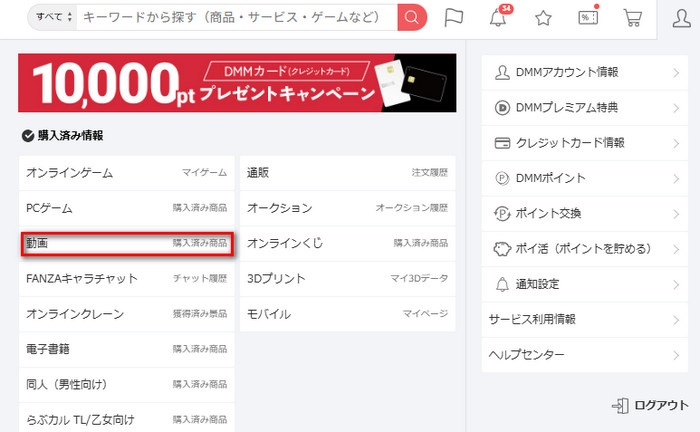
Task: Select DMMアカウント情報 menu item
Action: [x=584, y=72]
